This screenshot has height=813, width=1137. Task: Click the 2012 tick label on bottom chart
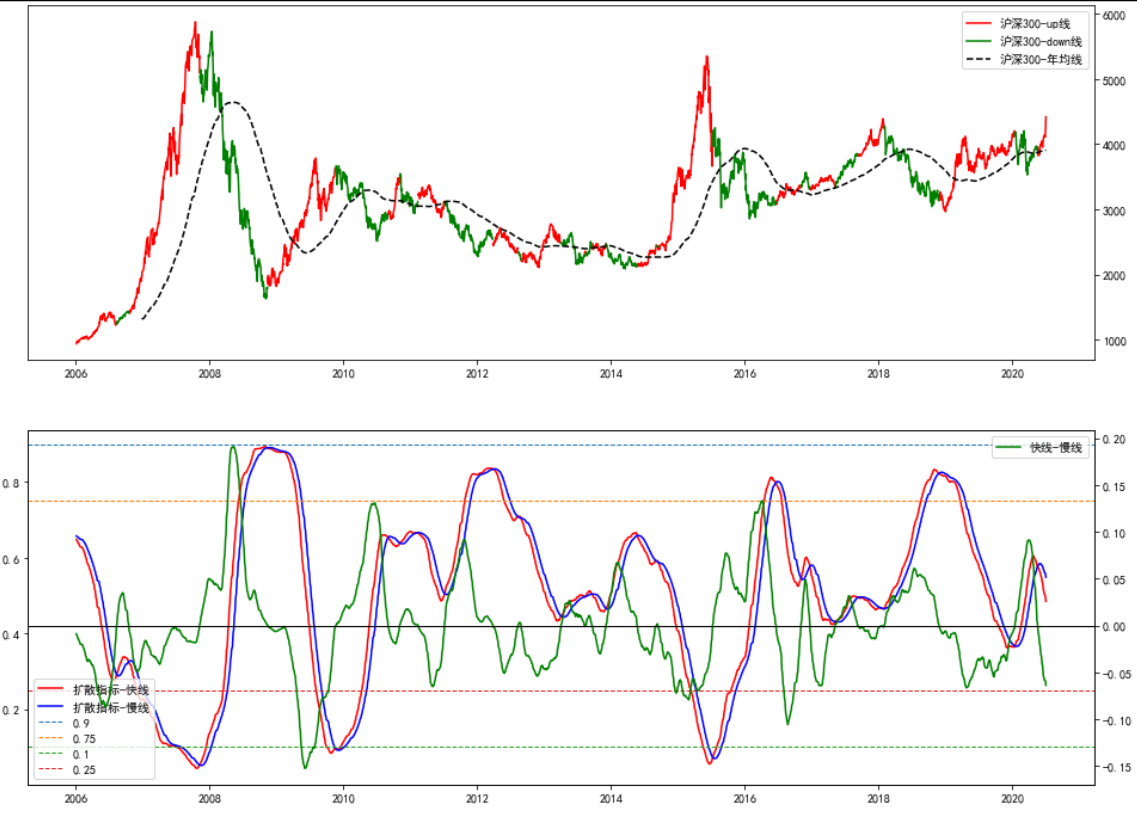(477, 798)
